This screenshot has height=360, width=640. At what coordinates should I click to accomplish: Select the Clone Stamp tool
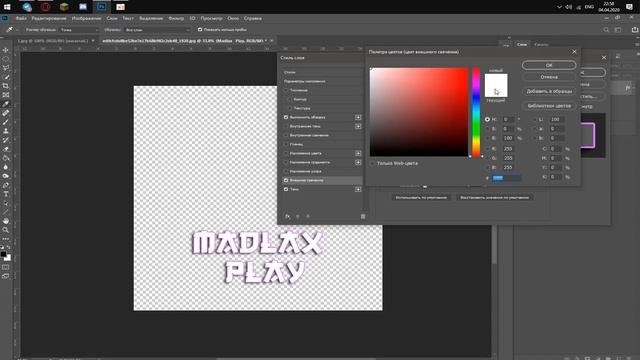click(x=6, y=131)
